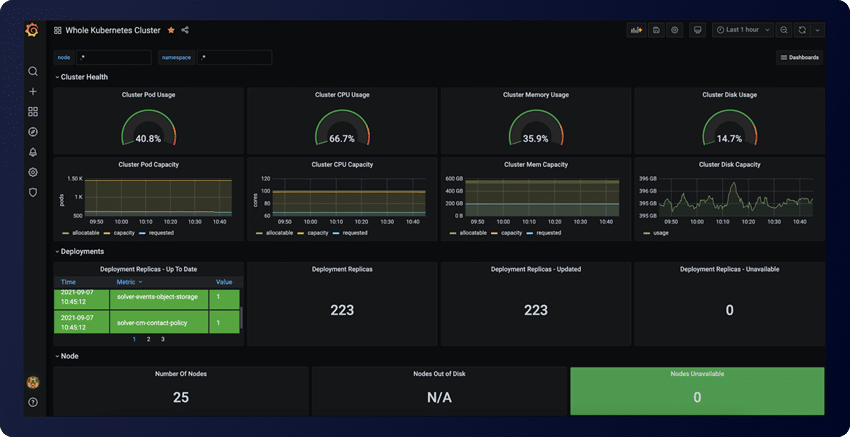Screen dimensions: 850x437
Task: Open Cluster Pod Usage panel title menu
Action: click(149, 95)
